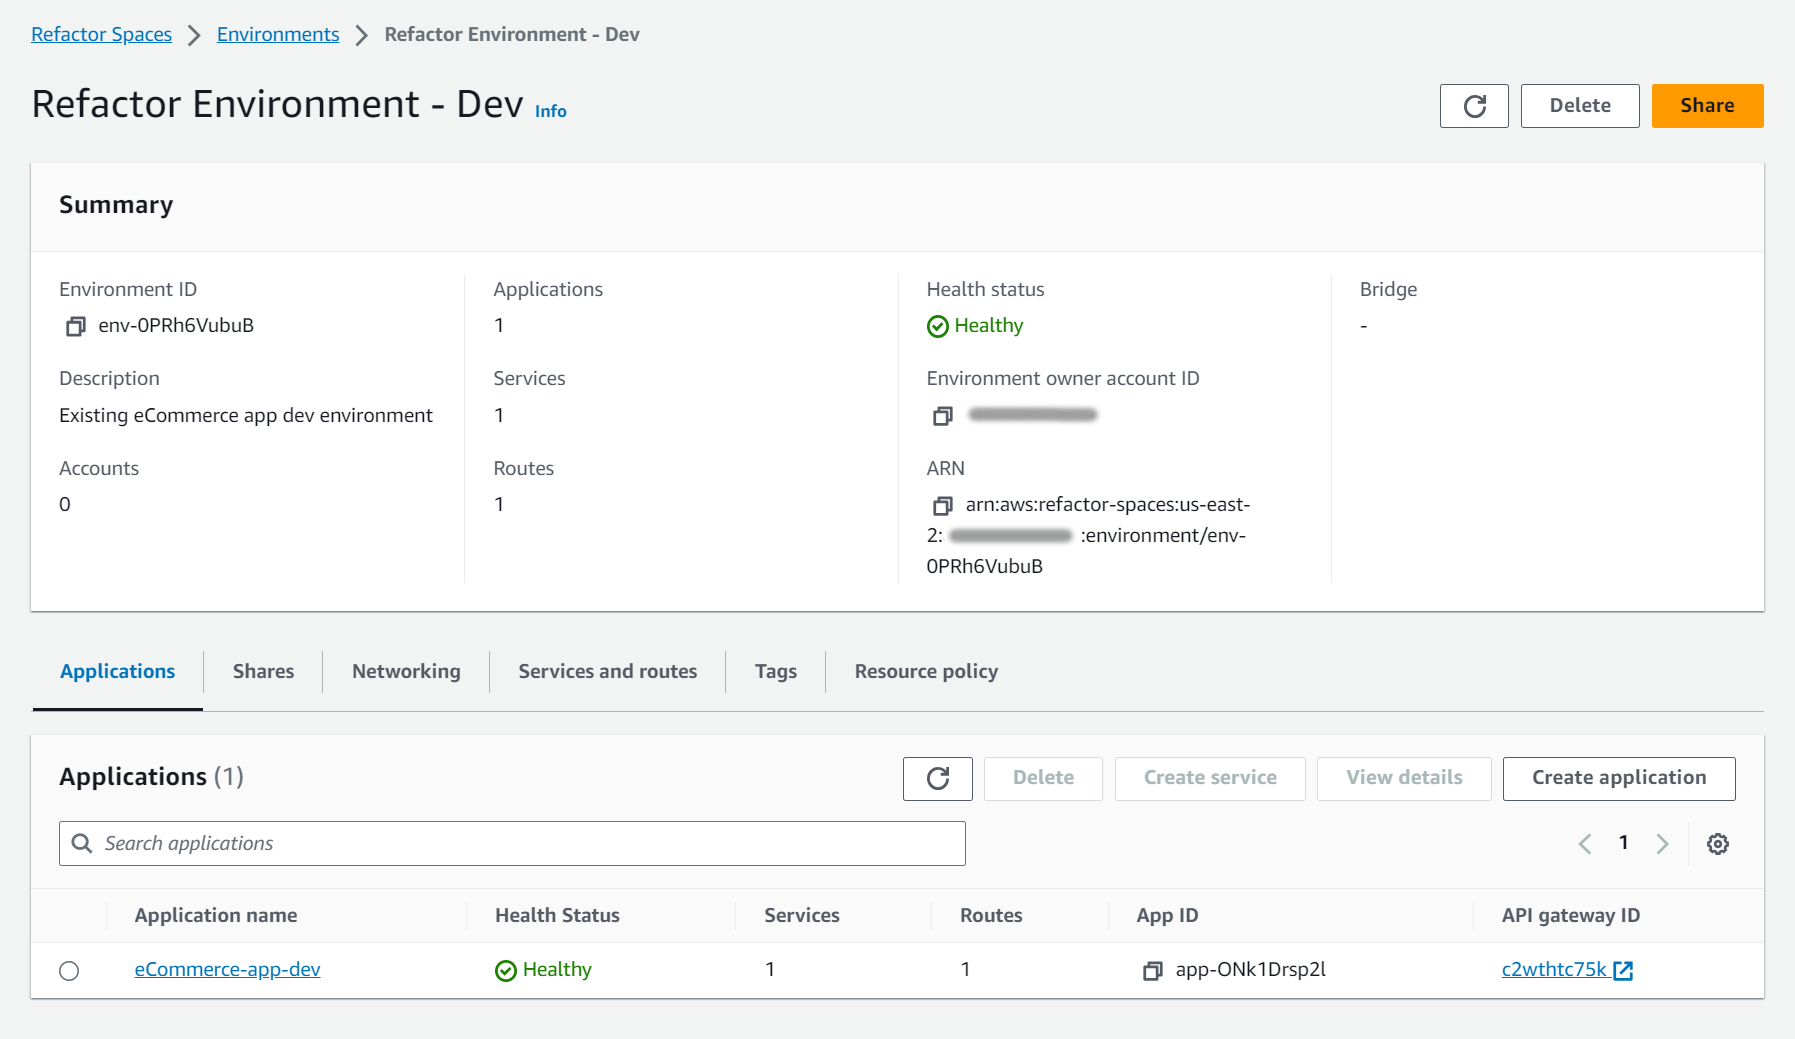Switch to the Shares tab
This screenshot has height=1039, width=1795.
(262, 671)
